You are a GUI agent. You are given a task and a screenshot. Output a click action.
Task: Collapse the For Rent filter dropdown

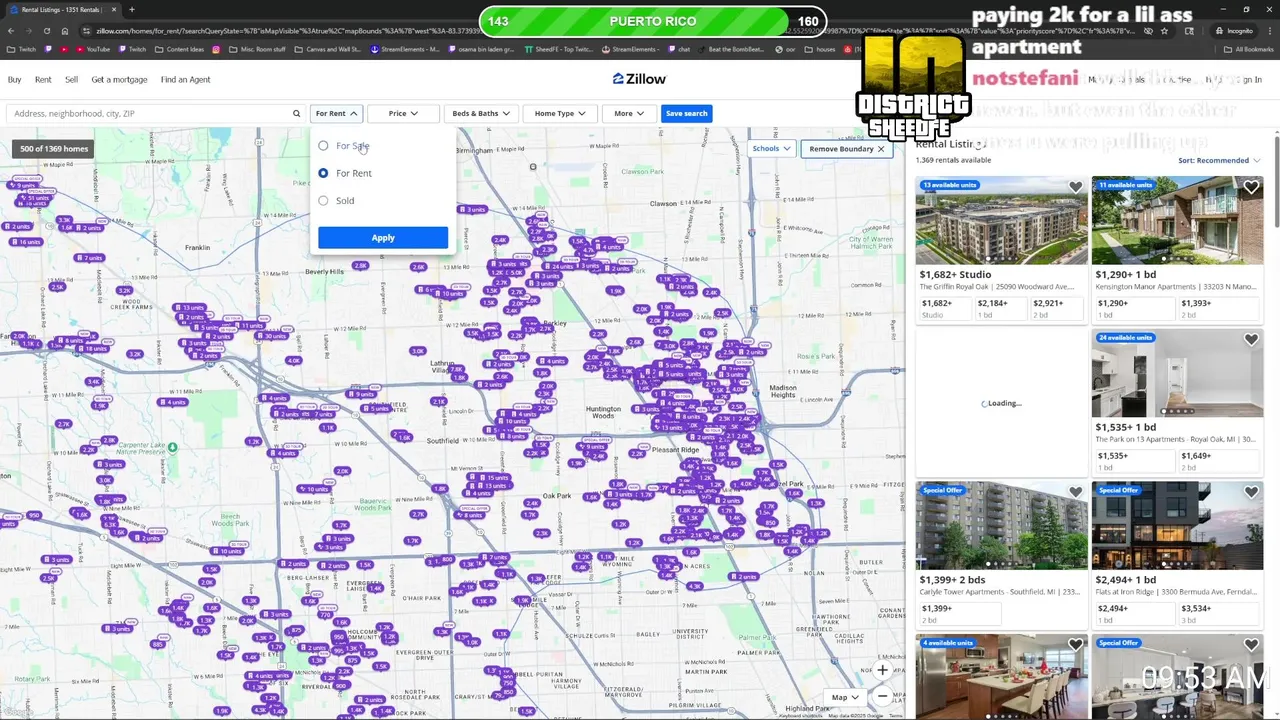click(x=336, y=114)
